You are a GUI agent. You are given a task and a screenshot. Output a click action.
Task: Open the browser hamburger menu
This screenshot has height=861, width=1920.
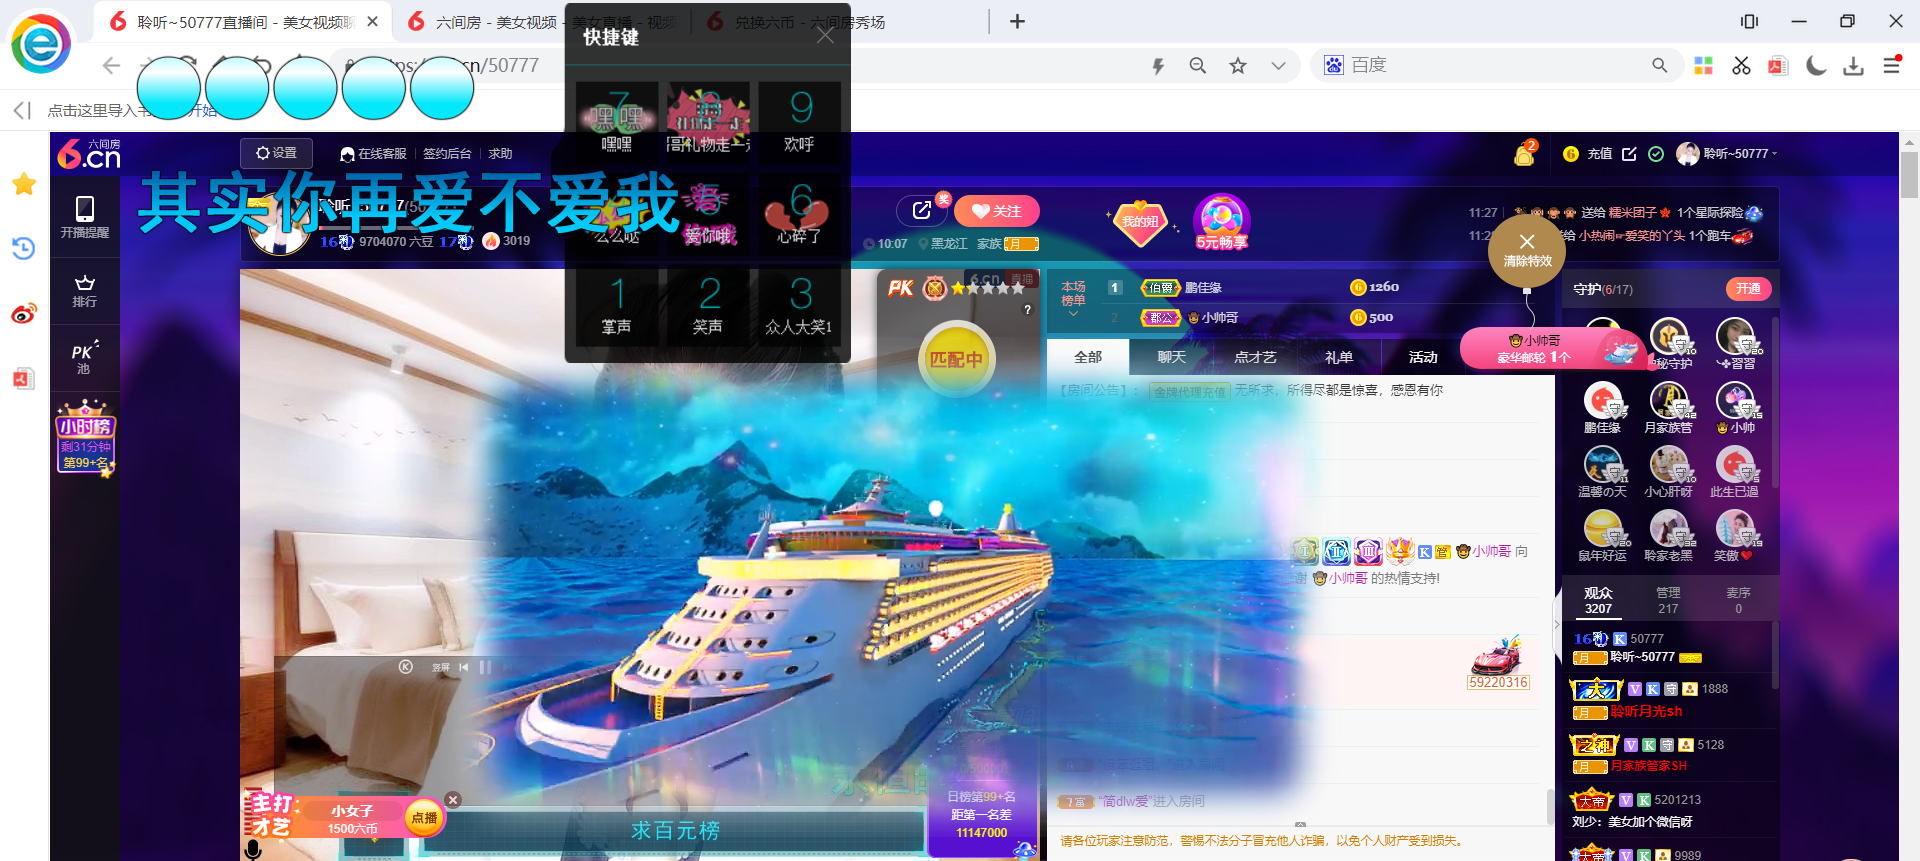[x=1891, y=66]
